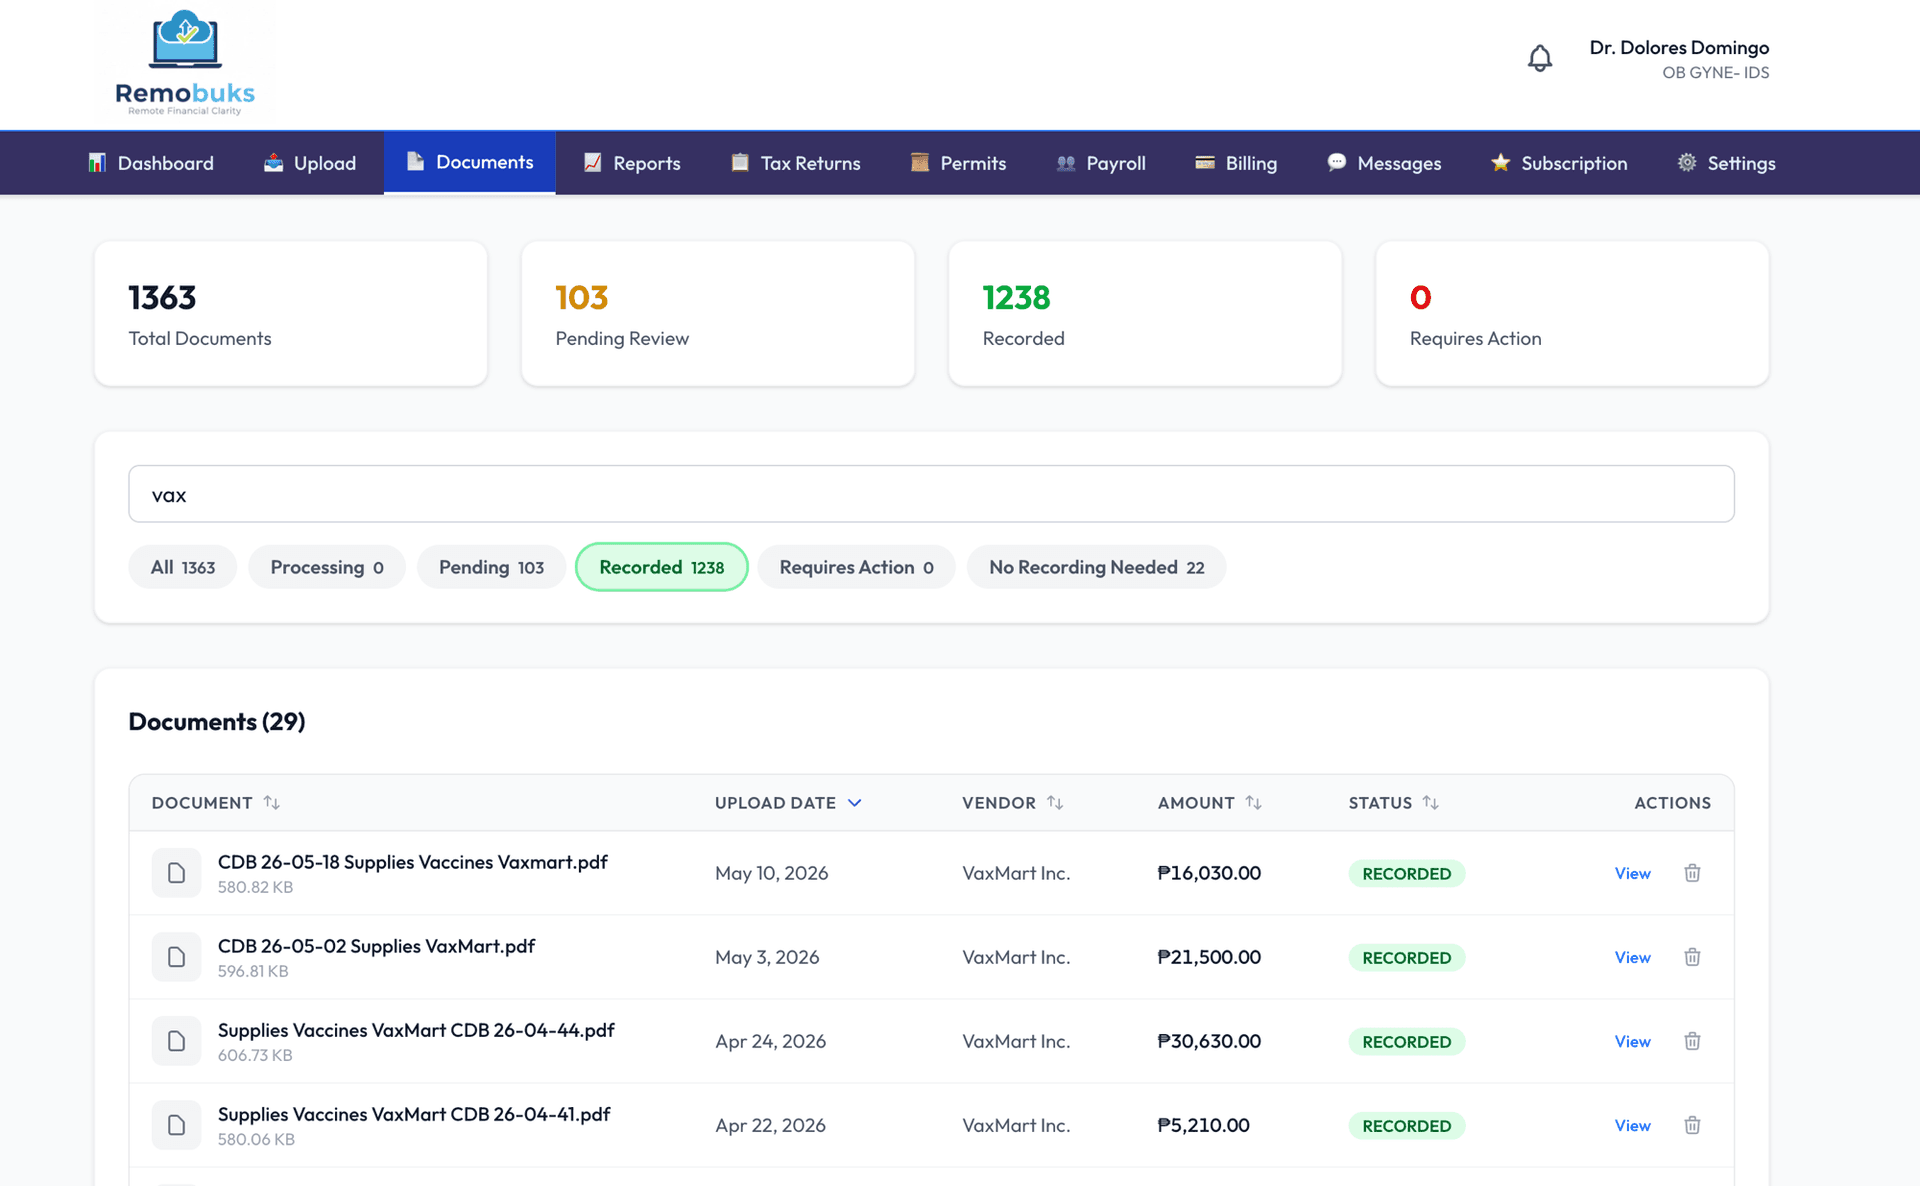Screen dimensions: 1920x1186
Task: Click the Remobuks logo
Action: (185, 63)
